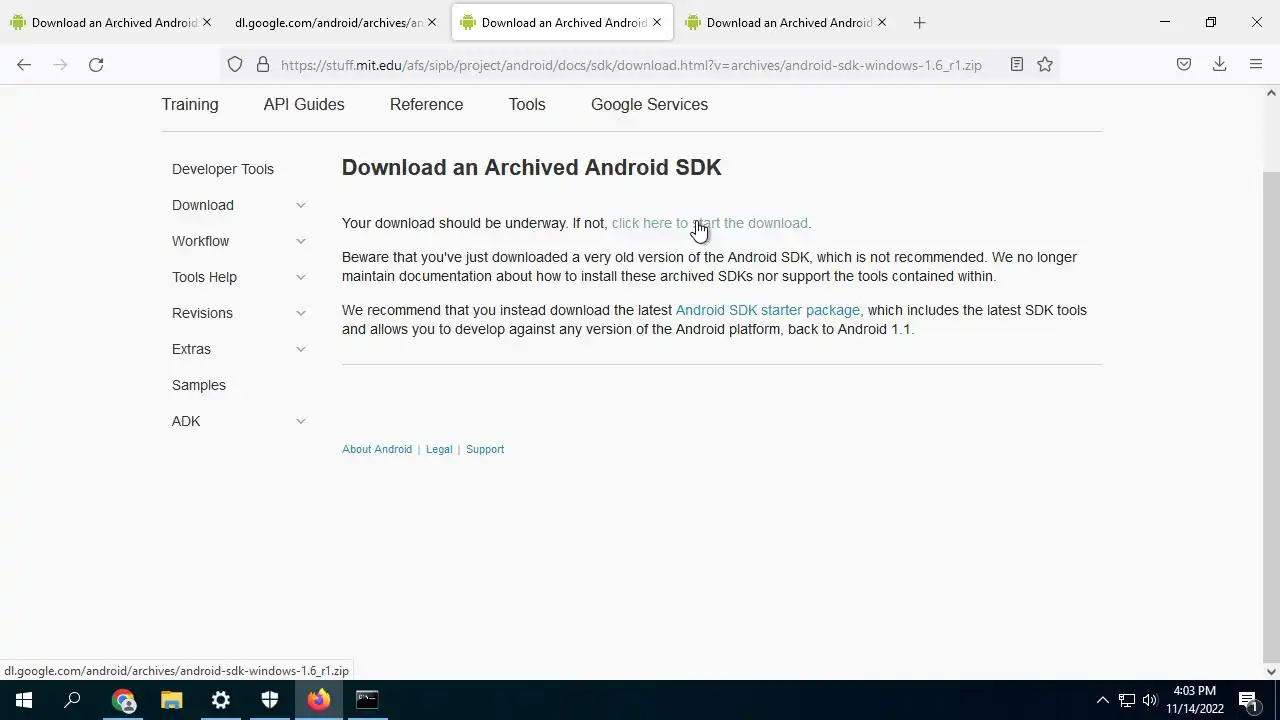Open the Download sidebar section
The height and width of the screenshot is (720, 1280).
tap(203, 205)
